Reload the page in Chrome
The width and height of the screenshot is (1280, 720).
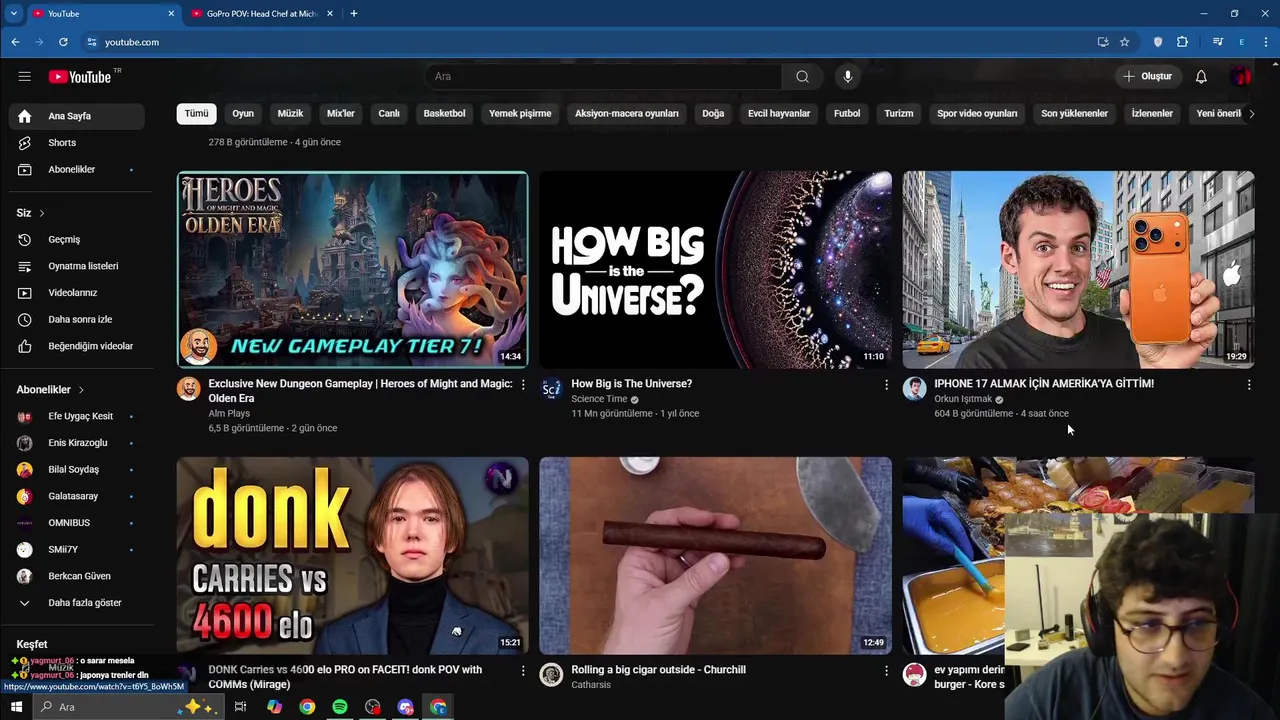63,42
